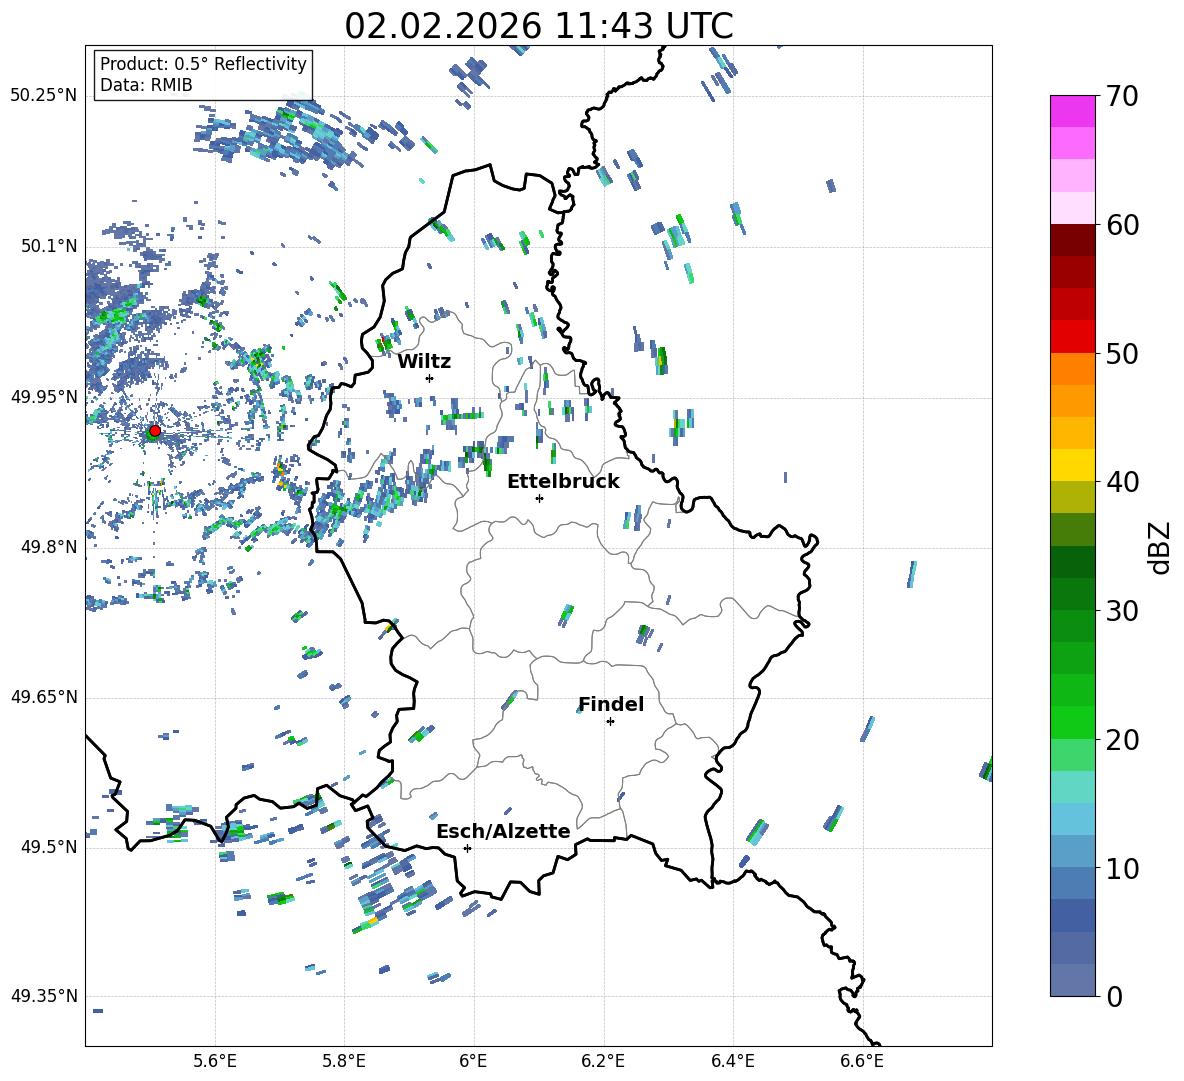Click the 49.8°N latitude label
This screenshot has width=1184, height=1081.
tap(49, 547)
